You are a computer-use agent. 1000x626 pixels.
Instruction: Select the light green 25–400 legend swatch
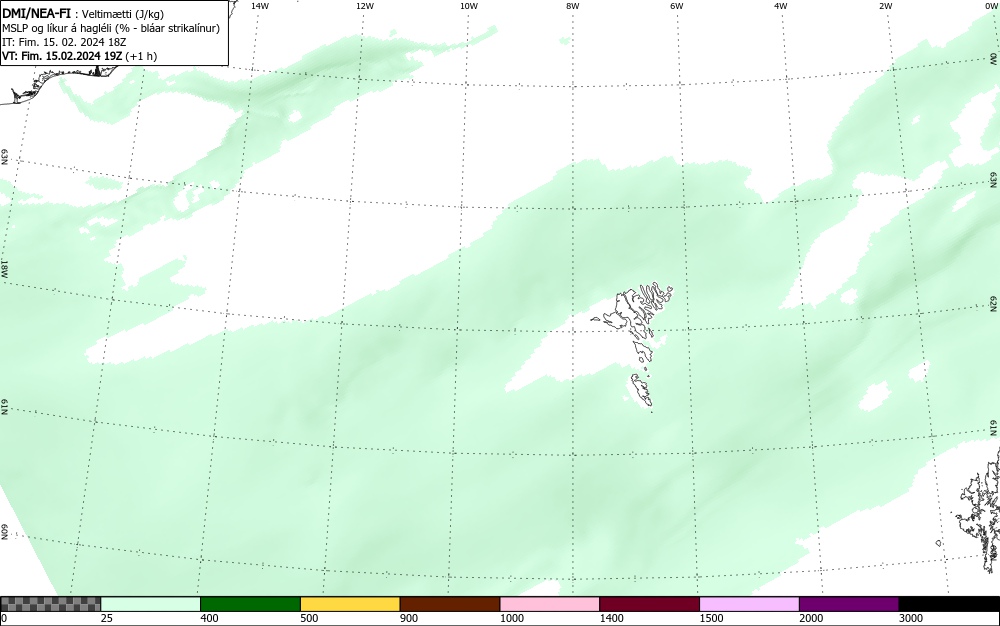pyautogui.click(x=151, y=604)
